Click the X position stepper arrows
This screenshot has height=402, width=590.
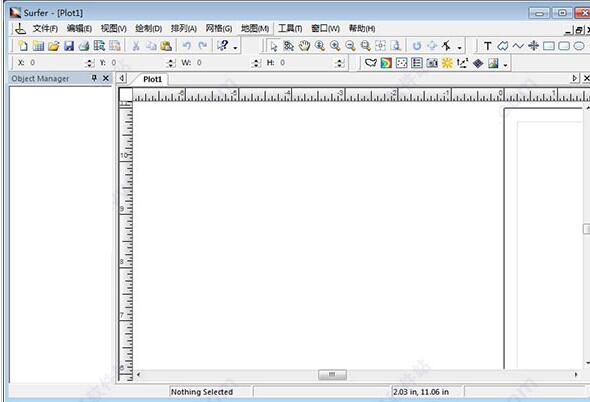[90, 63]
